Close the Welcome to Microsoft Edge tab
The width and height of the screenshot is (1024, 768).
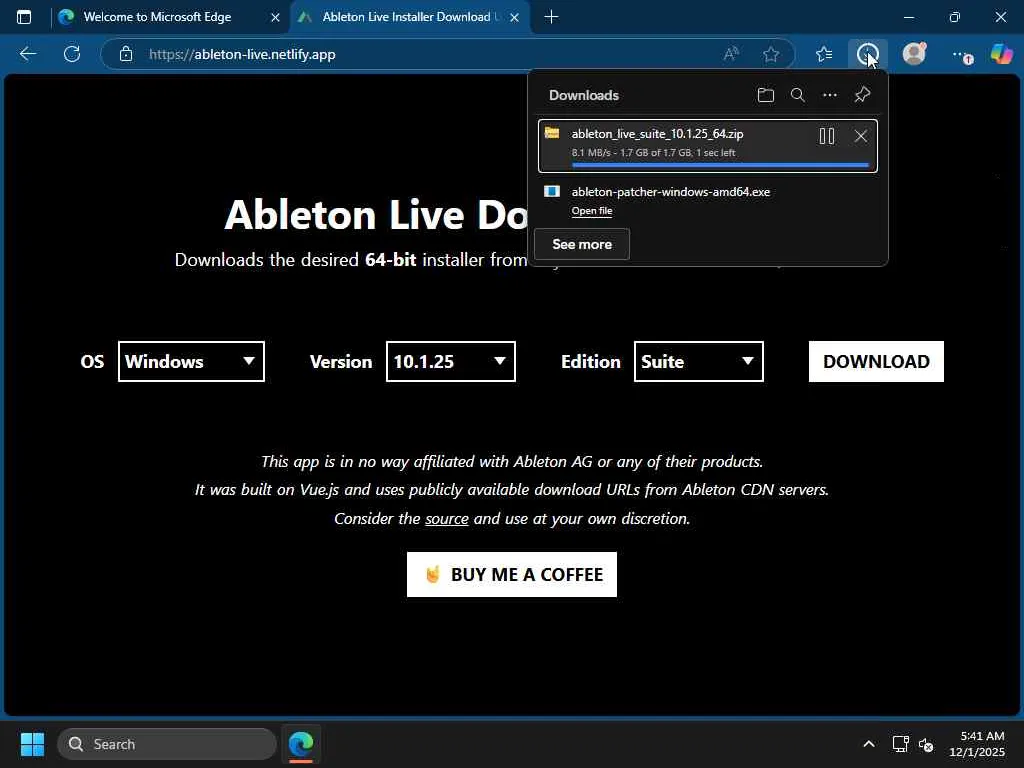click(x=276, y=18)
